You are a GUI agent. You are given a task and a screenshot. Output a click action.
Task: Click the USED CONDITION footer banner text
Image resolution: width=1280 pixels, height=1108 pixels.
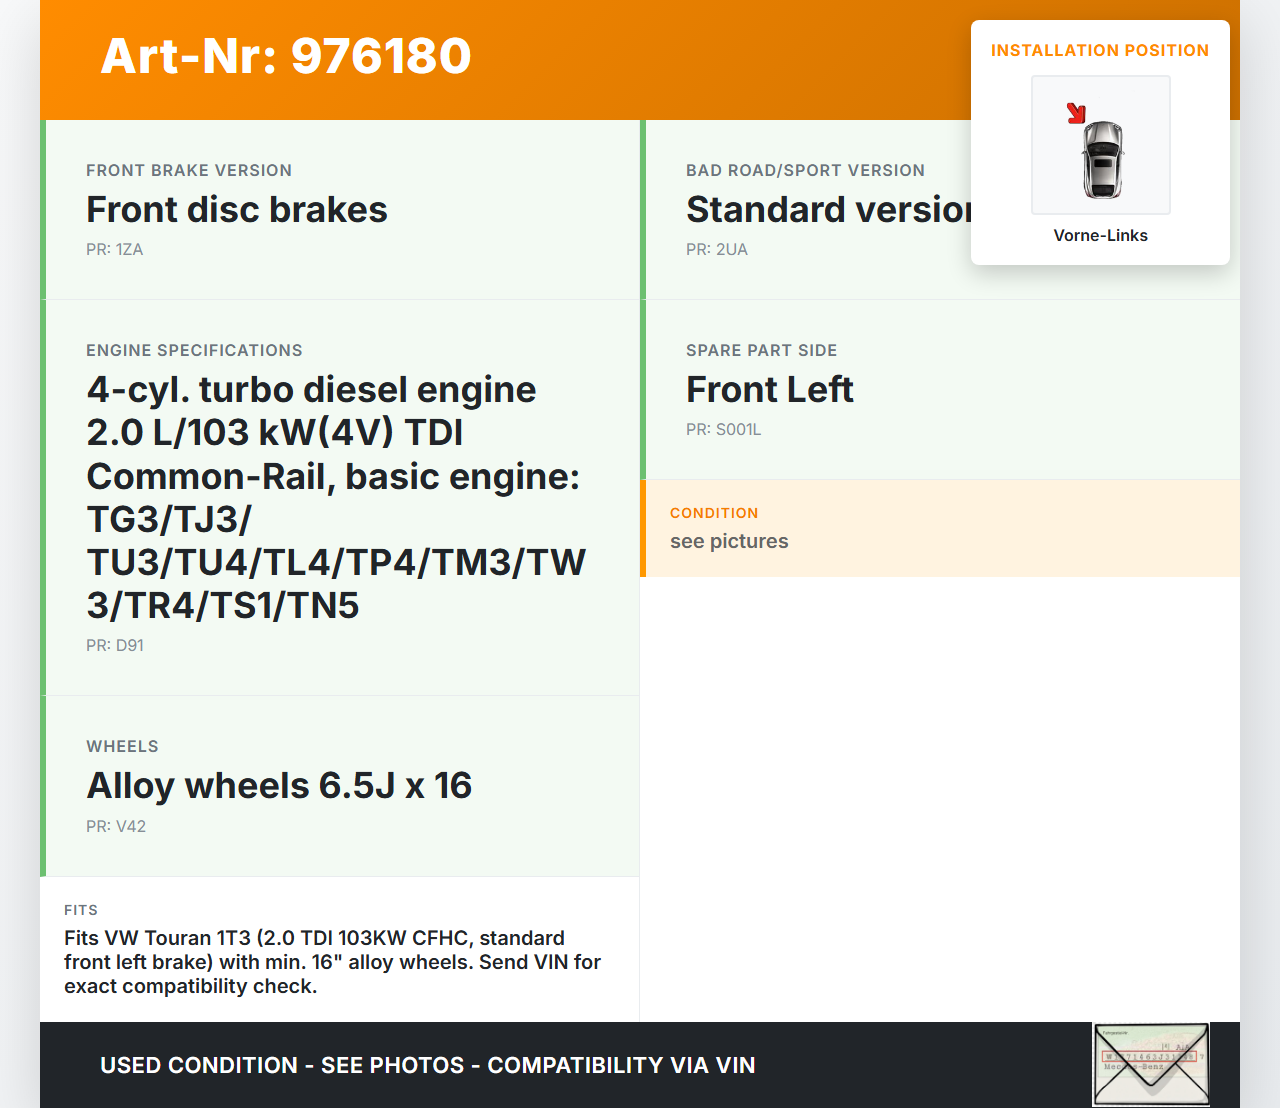tap(428, 1065)
